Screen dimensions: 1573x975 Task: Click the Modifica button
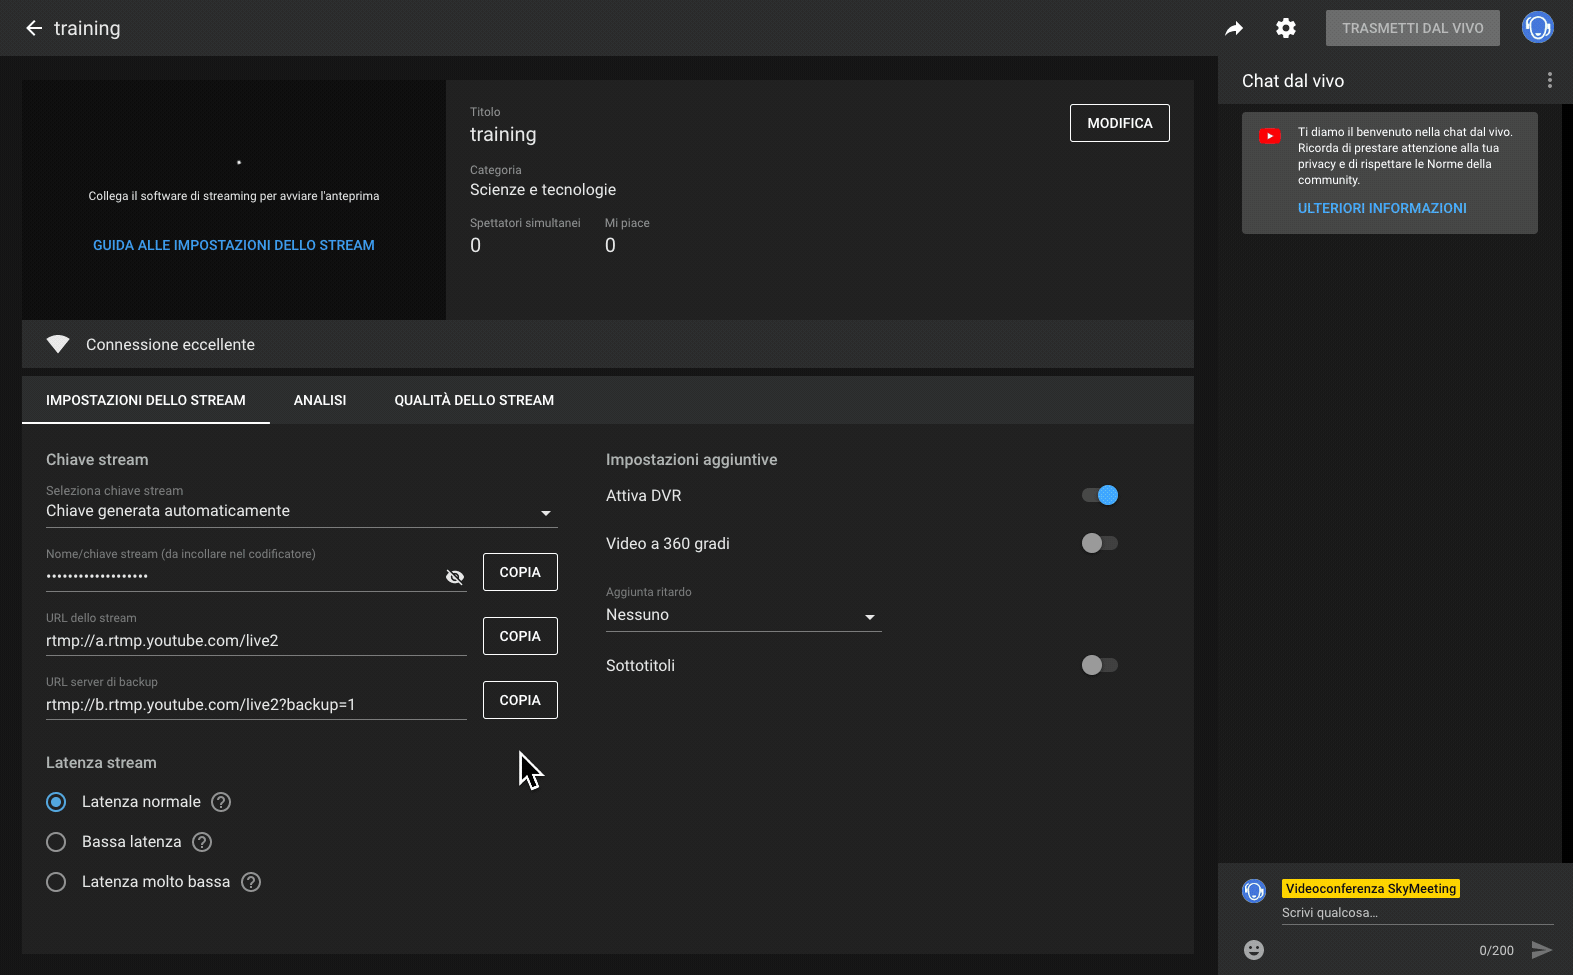(x=1119, y=123)
